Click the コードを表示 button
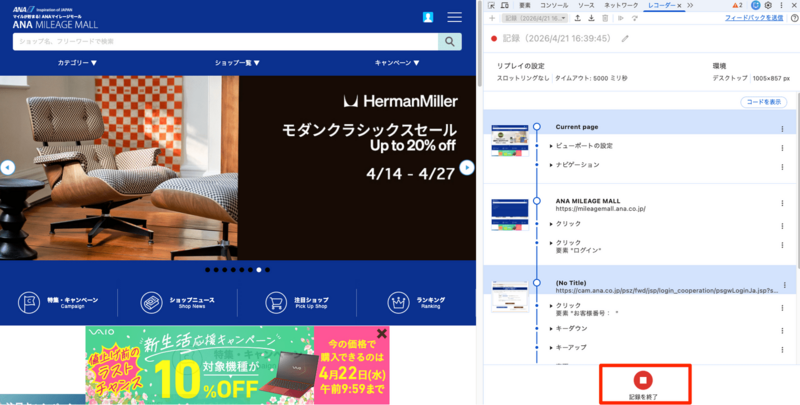800x405 pixels. (x=764, y=102)
